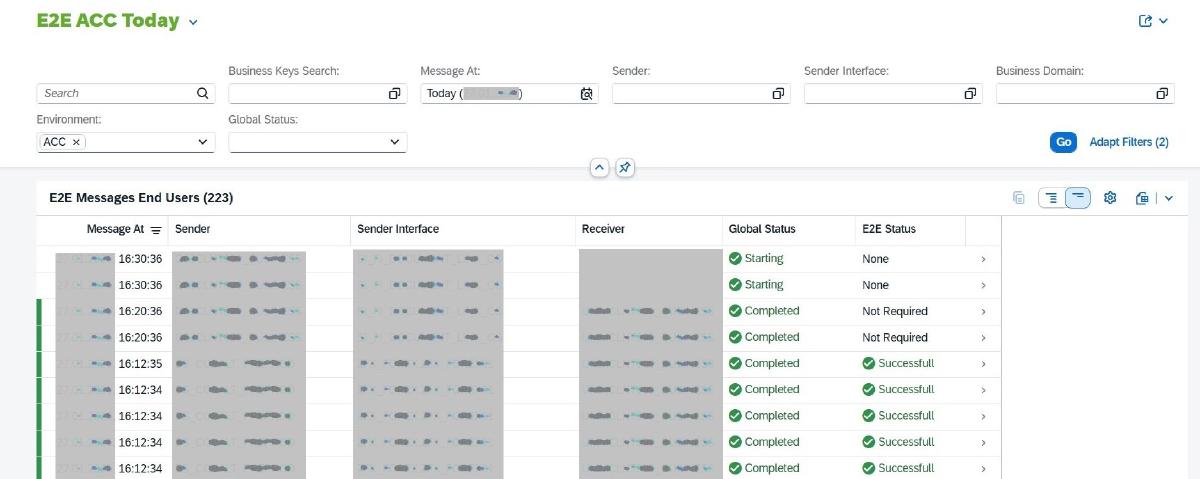Screen dimensions: 1200x479
Task: Open the Global Status dropdown
Action: point(394,142)
